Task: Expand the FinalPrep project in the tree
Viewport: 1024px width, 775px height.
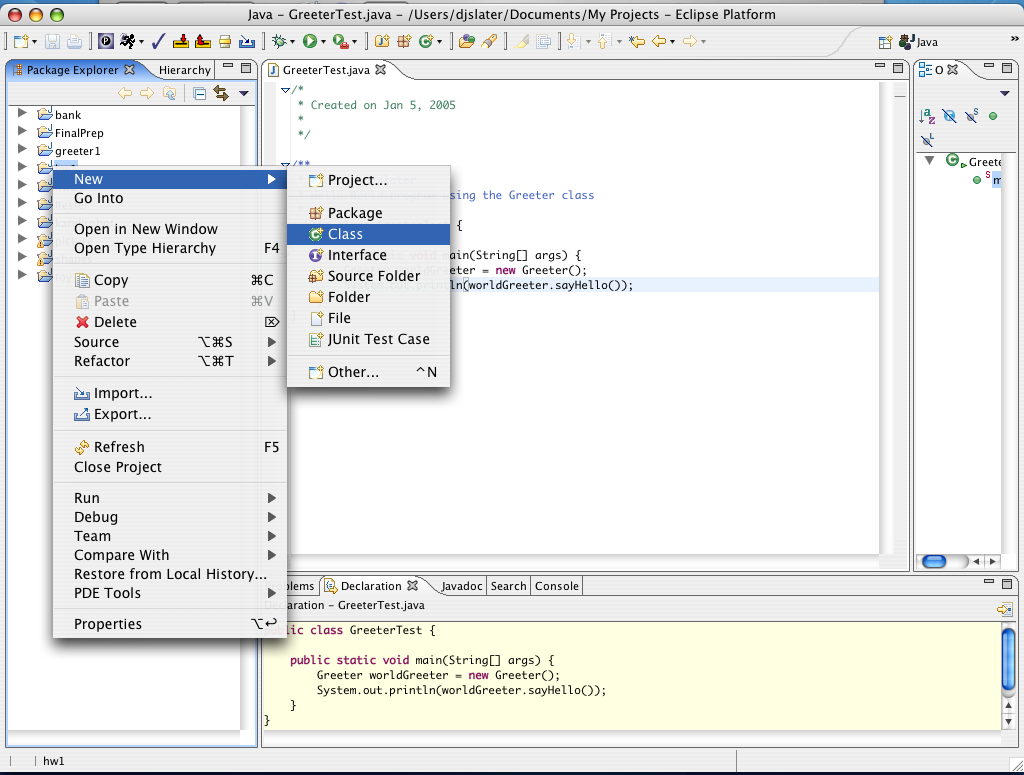Action: pyautogui.click(x=22, y=132)
